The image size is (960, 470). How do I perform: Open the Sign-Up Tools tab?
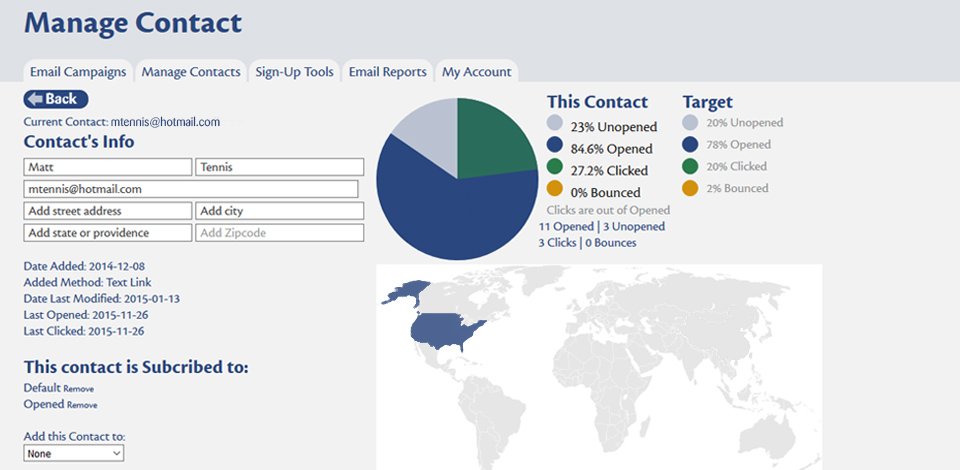pos(294,72)
